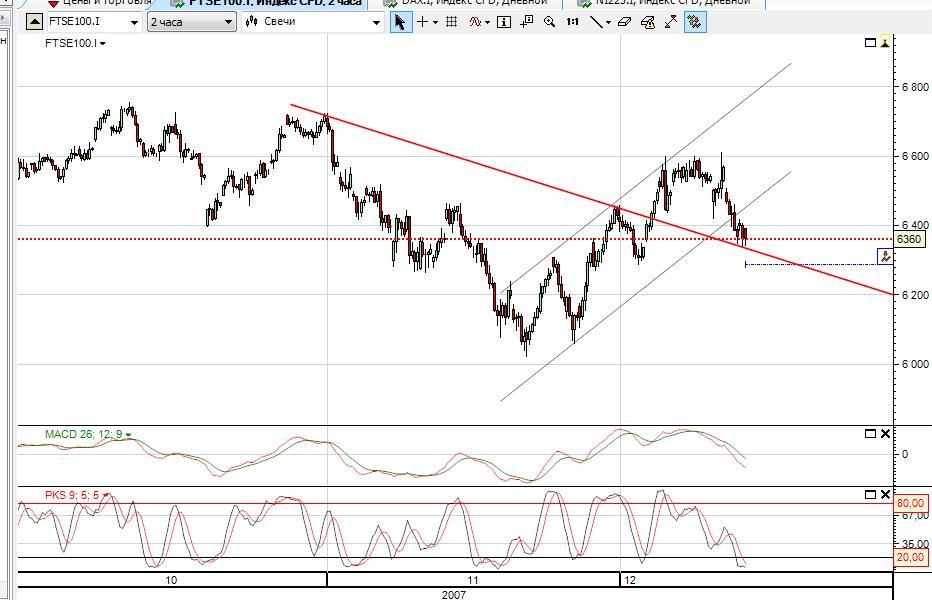The image size is (932, 600).
Task: Select the trend line drawing tool
Action: pyautogui.click(x=596, y=22)
